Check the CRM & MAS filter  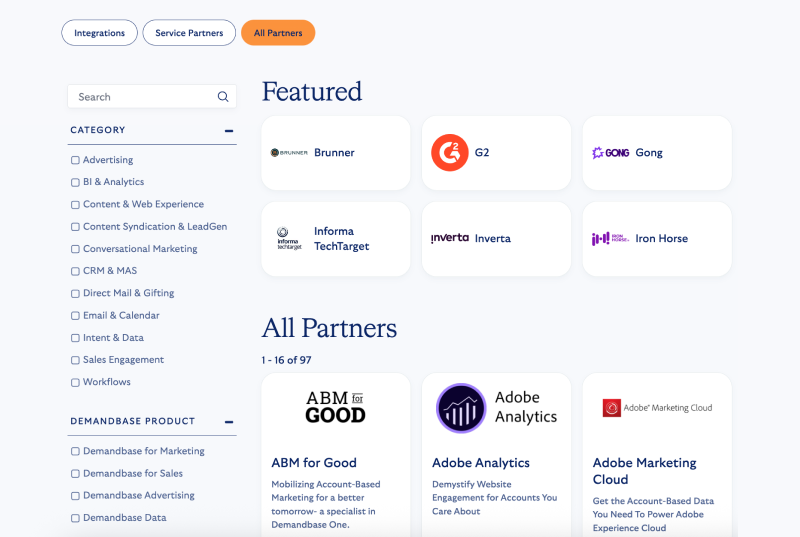click(75, 271)
